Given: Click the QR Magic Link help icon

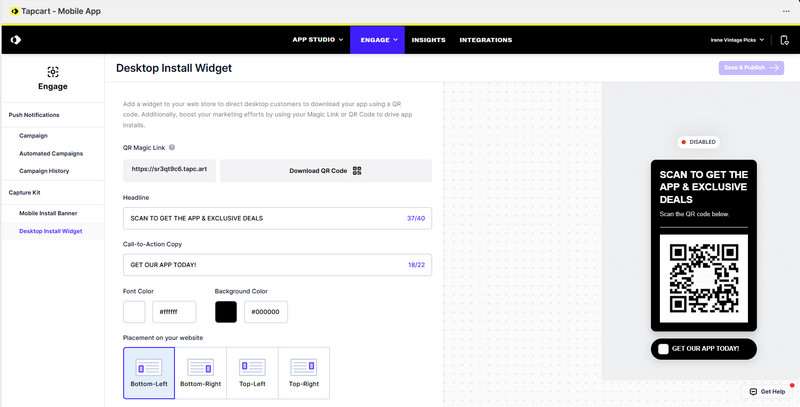Looking at the screenshot, I should pyautogui.click(x=172, y=147).
